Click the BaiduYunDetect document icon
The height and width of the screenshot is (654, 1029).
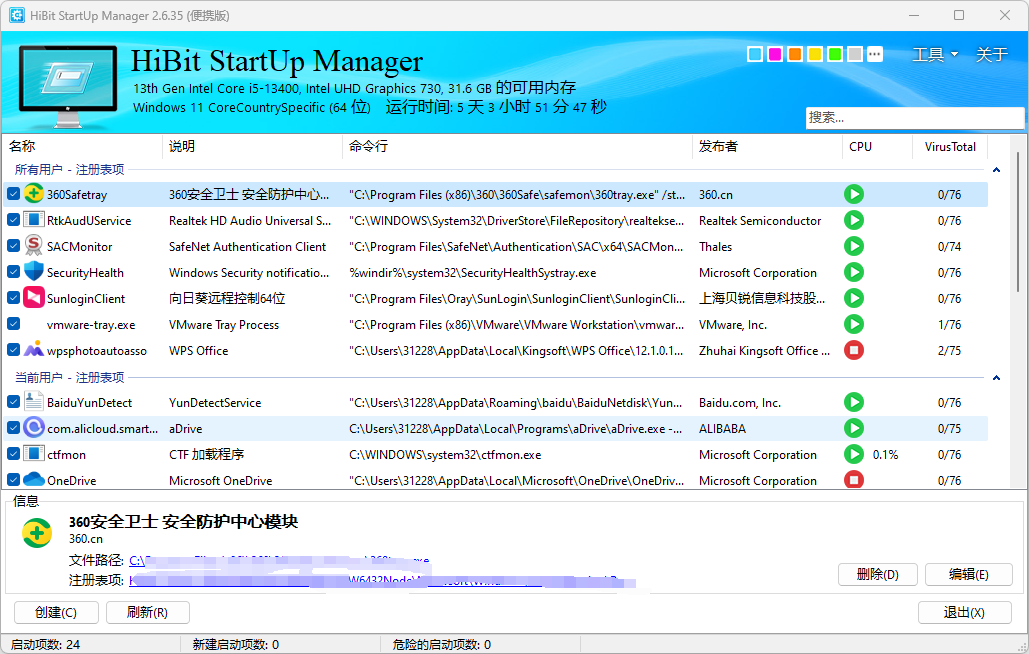[x=33, y=401]
